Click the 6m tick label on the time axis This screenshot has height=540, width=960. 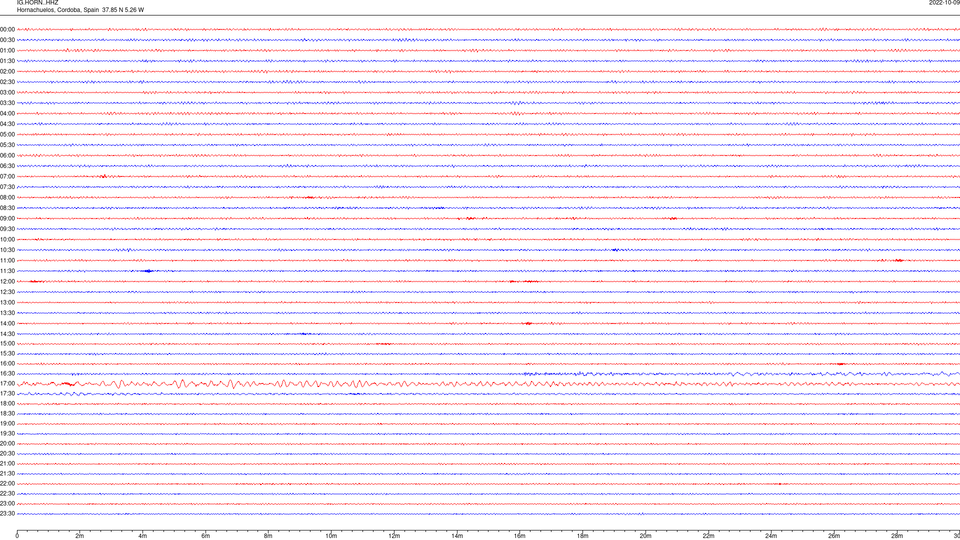(x=206, y=536)
